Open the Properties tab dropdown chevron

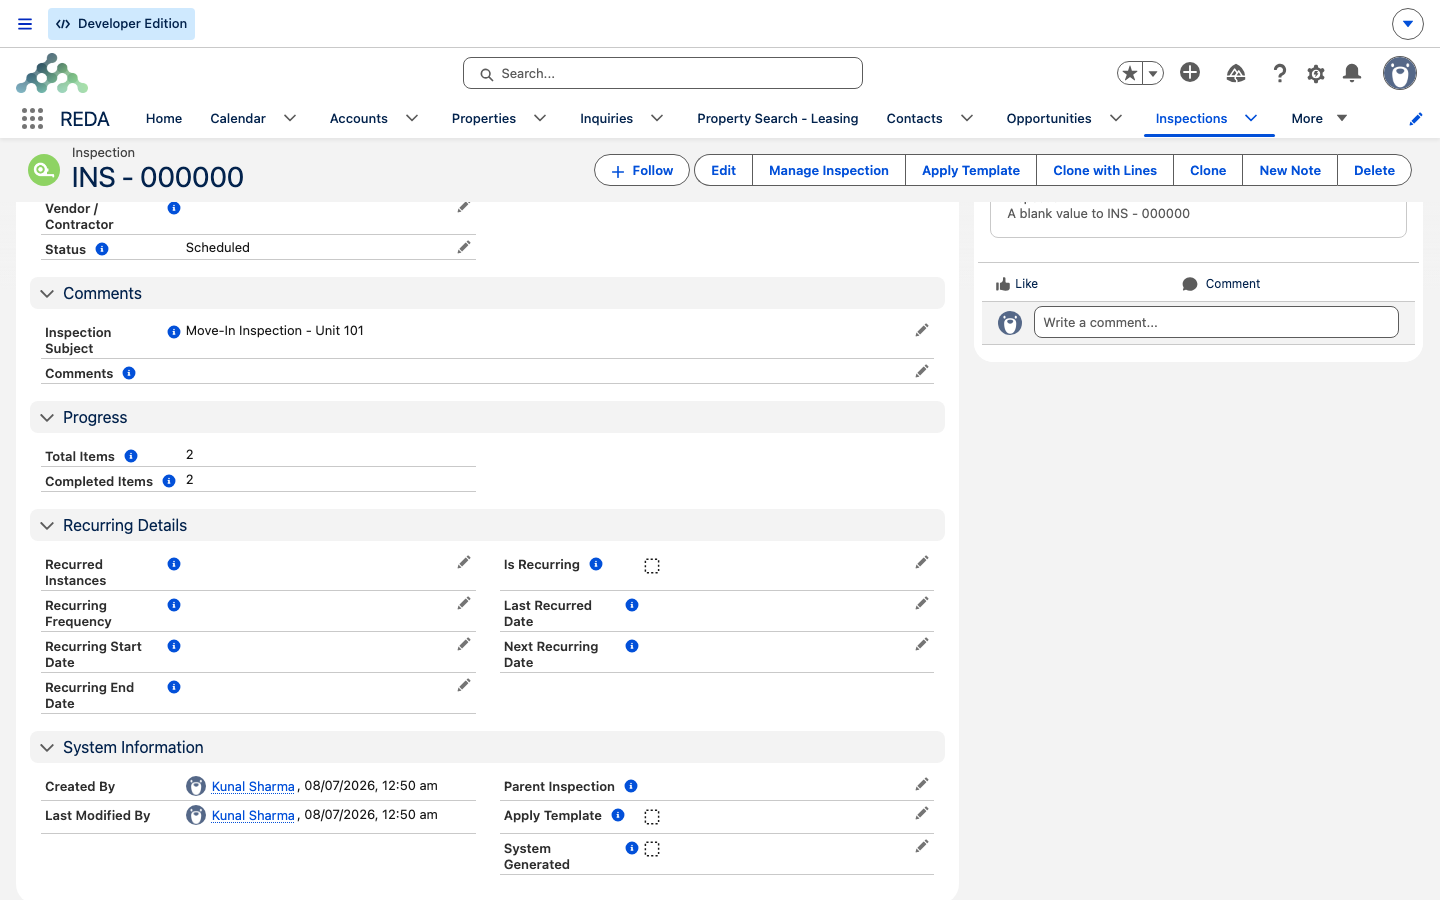coord(540,118)
